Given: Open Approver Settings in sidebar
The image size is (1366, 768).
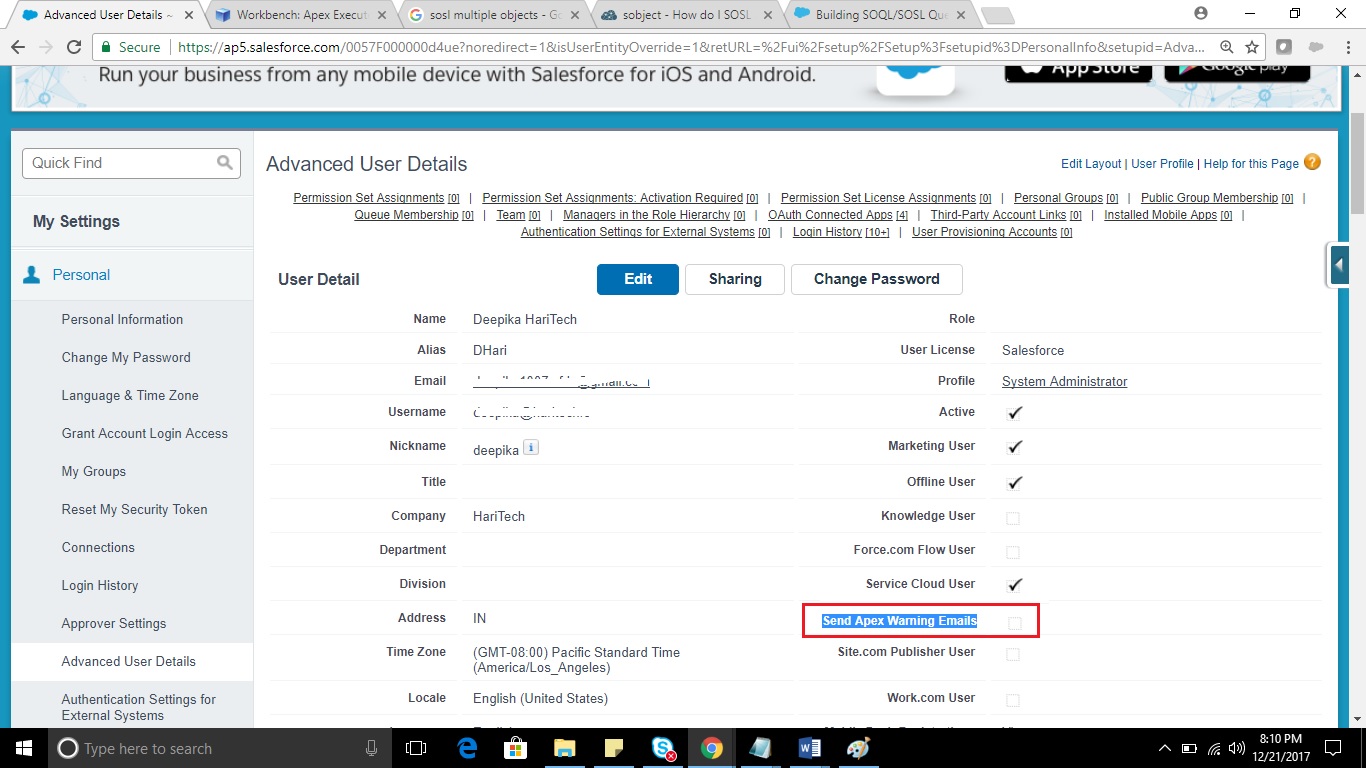Looking at the screenshot, I should click(x=114, y=623).
